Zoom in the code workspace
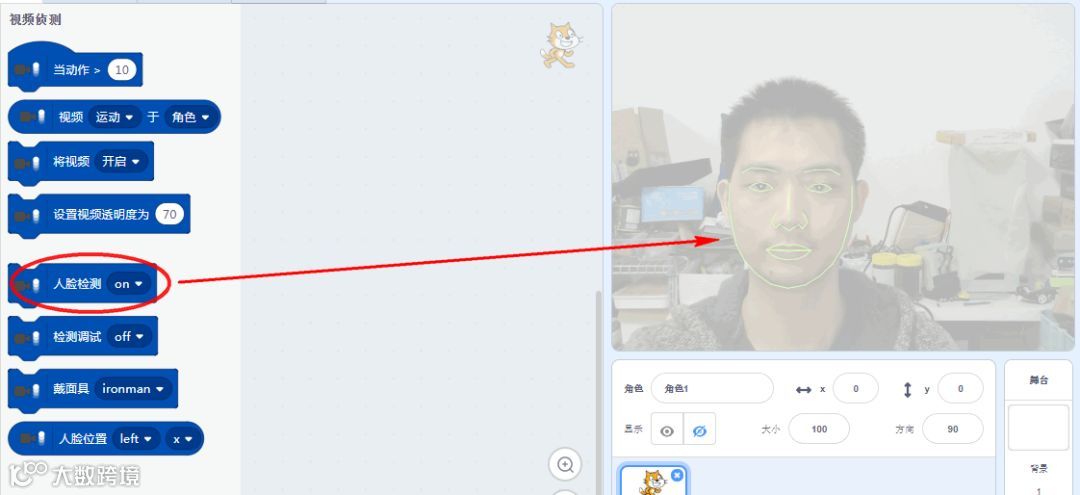 (x=565, y=465)
